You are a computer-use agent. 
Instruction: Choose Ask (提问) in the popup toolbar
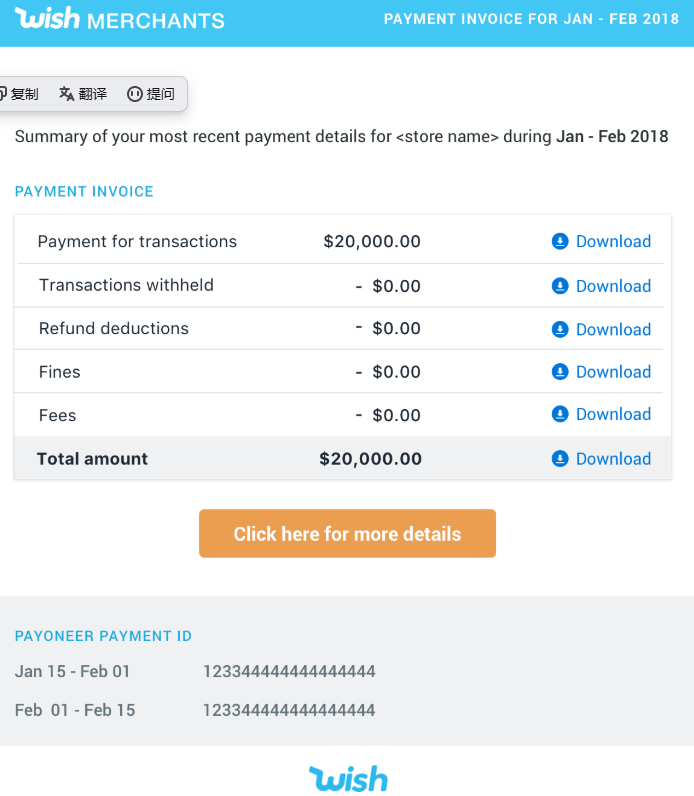tap(151, 94)
